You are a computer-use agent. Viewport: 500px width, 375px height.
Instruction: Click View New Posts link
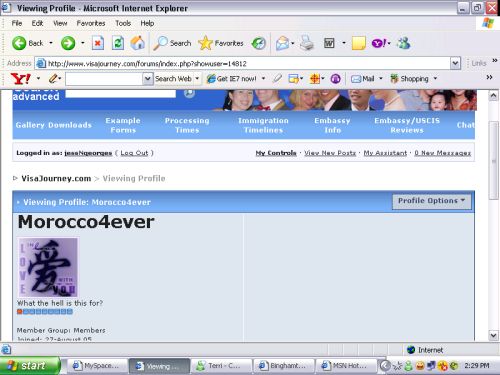(330, 153)
